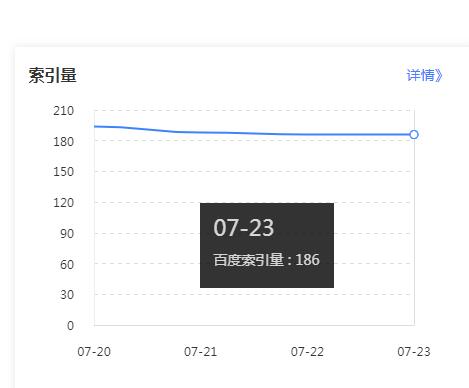Click the 210 y-axis value
This screenshot has width=469, height=388.
(x=63, y=111)
